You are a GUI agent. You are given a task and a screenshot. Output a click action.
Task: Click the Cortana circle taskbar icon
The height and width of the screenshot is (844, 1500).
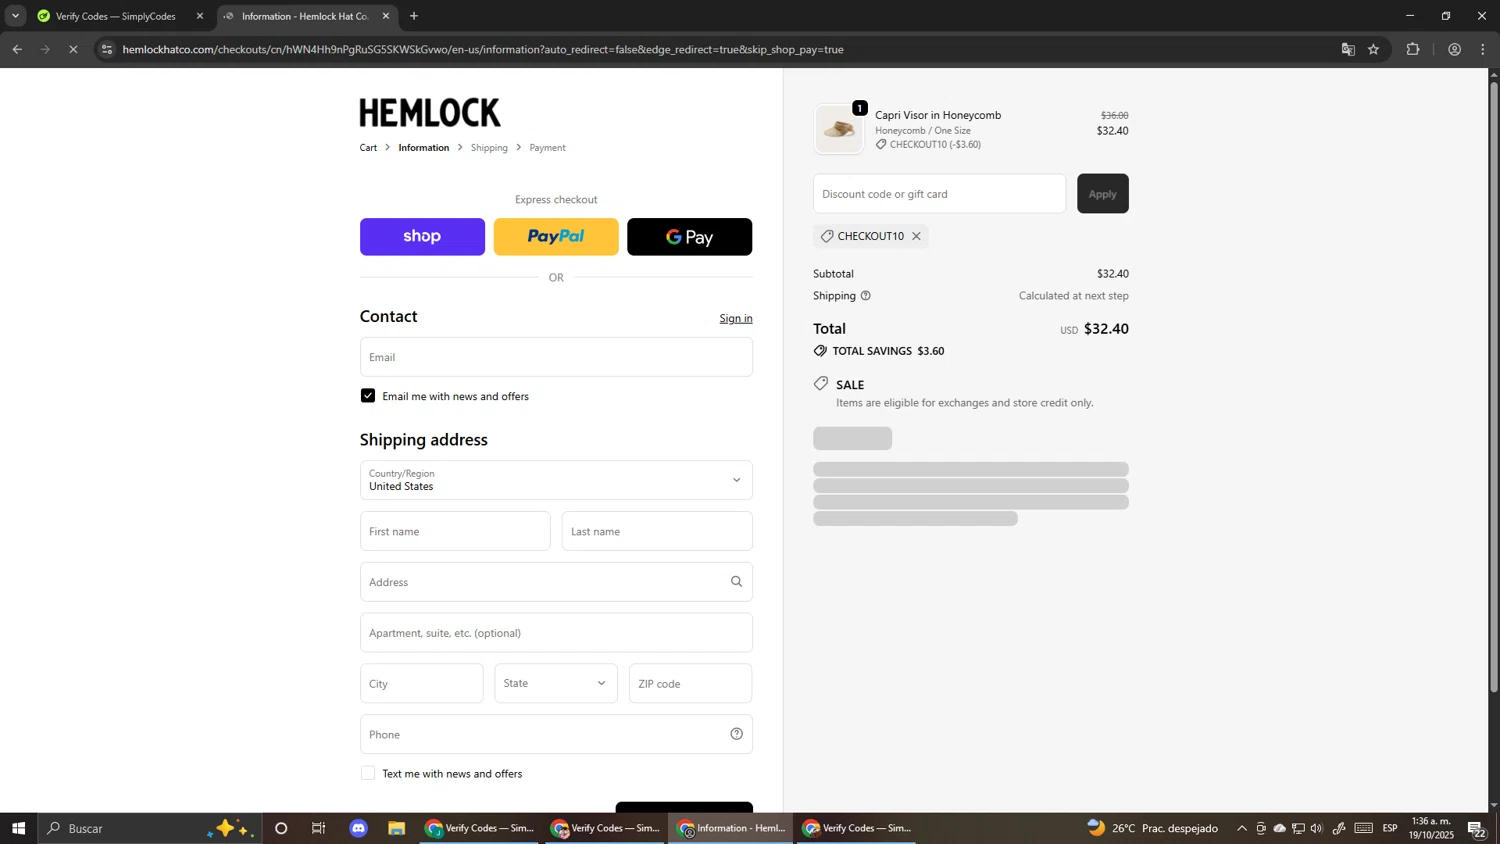tap(281, 828)
